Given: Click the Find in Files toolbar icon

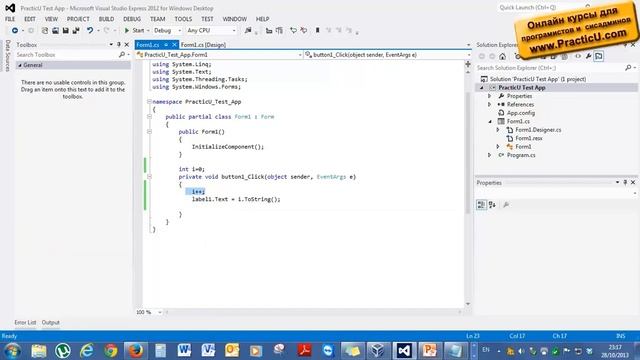Looking at the screenshot, I should pos(248,31).
